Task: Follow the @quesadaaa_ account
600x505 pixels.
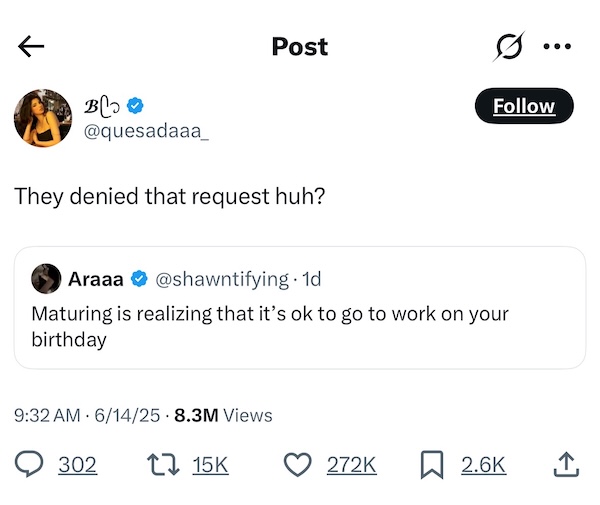Action: click(x=523, y=106)
